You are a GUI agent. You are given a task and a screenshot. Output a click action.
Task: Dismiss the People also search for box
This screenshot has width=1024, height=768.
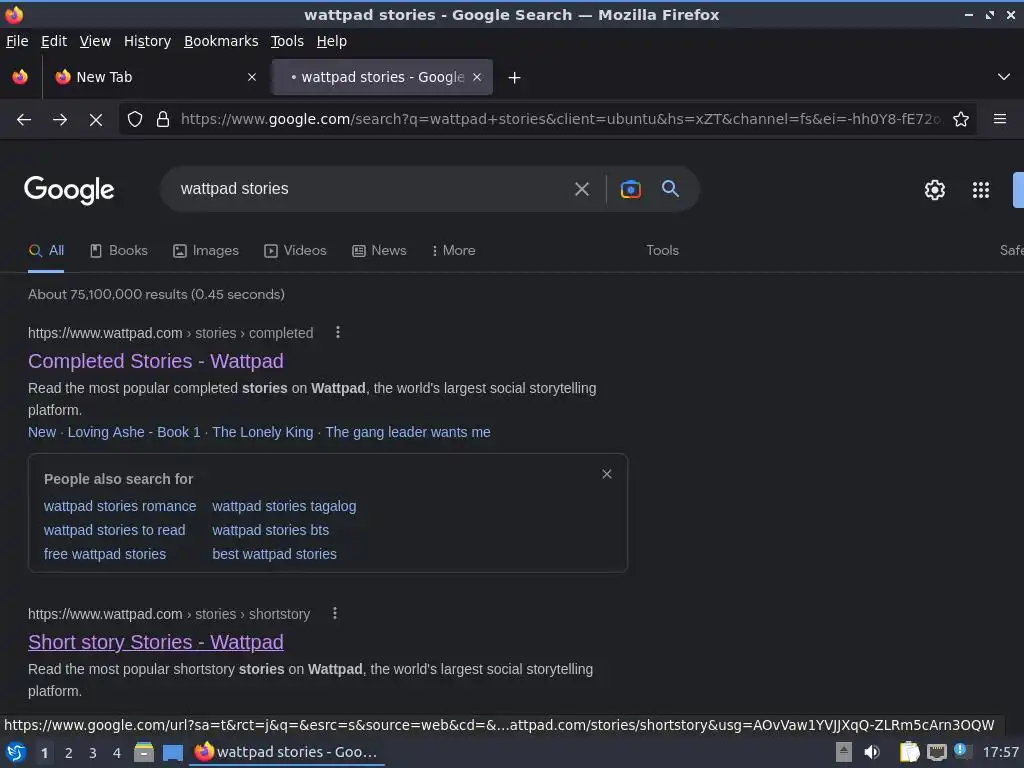pos(607,474)
